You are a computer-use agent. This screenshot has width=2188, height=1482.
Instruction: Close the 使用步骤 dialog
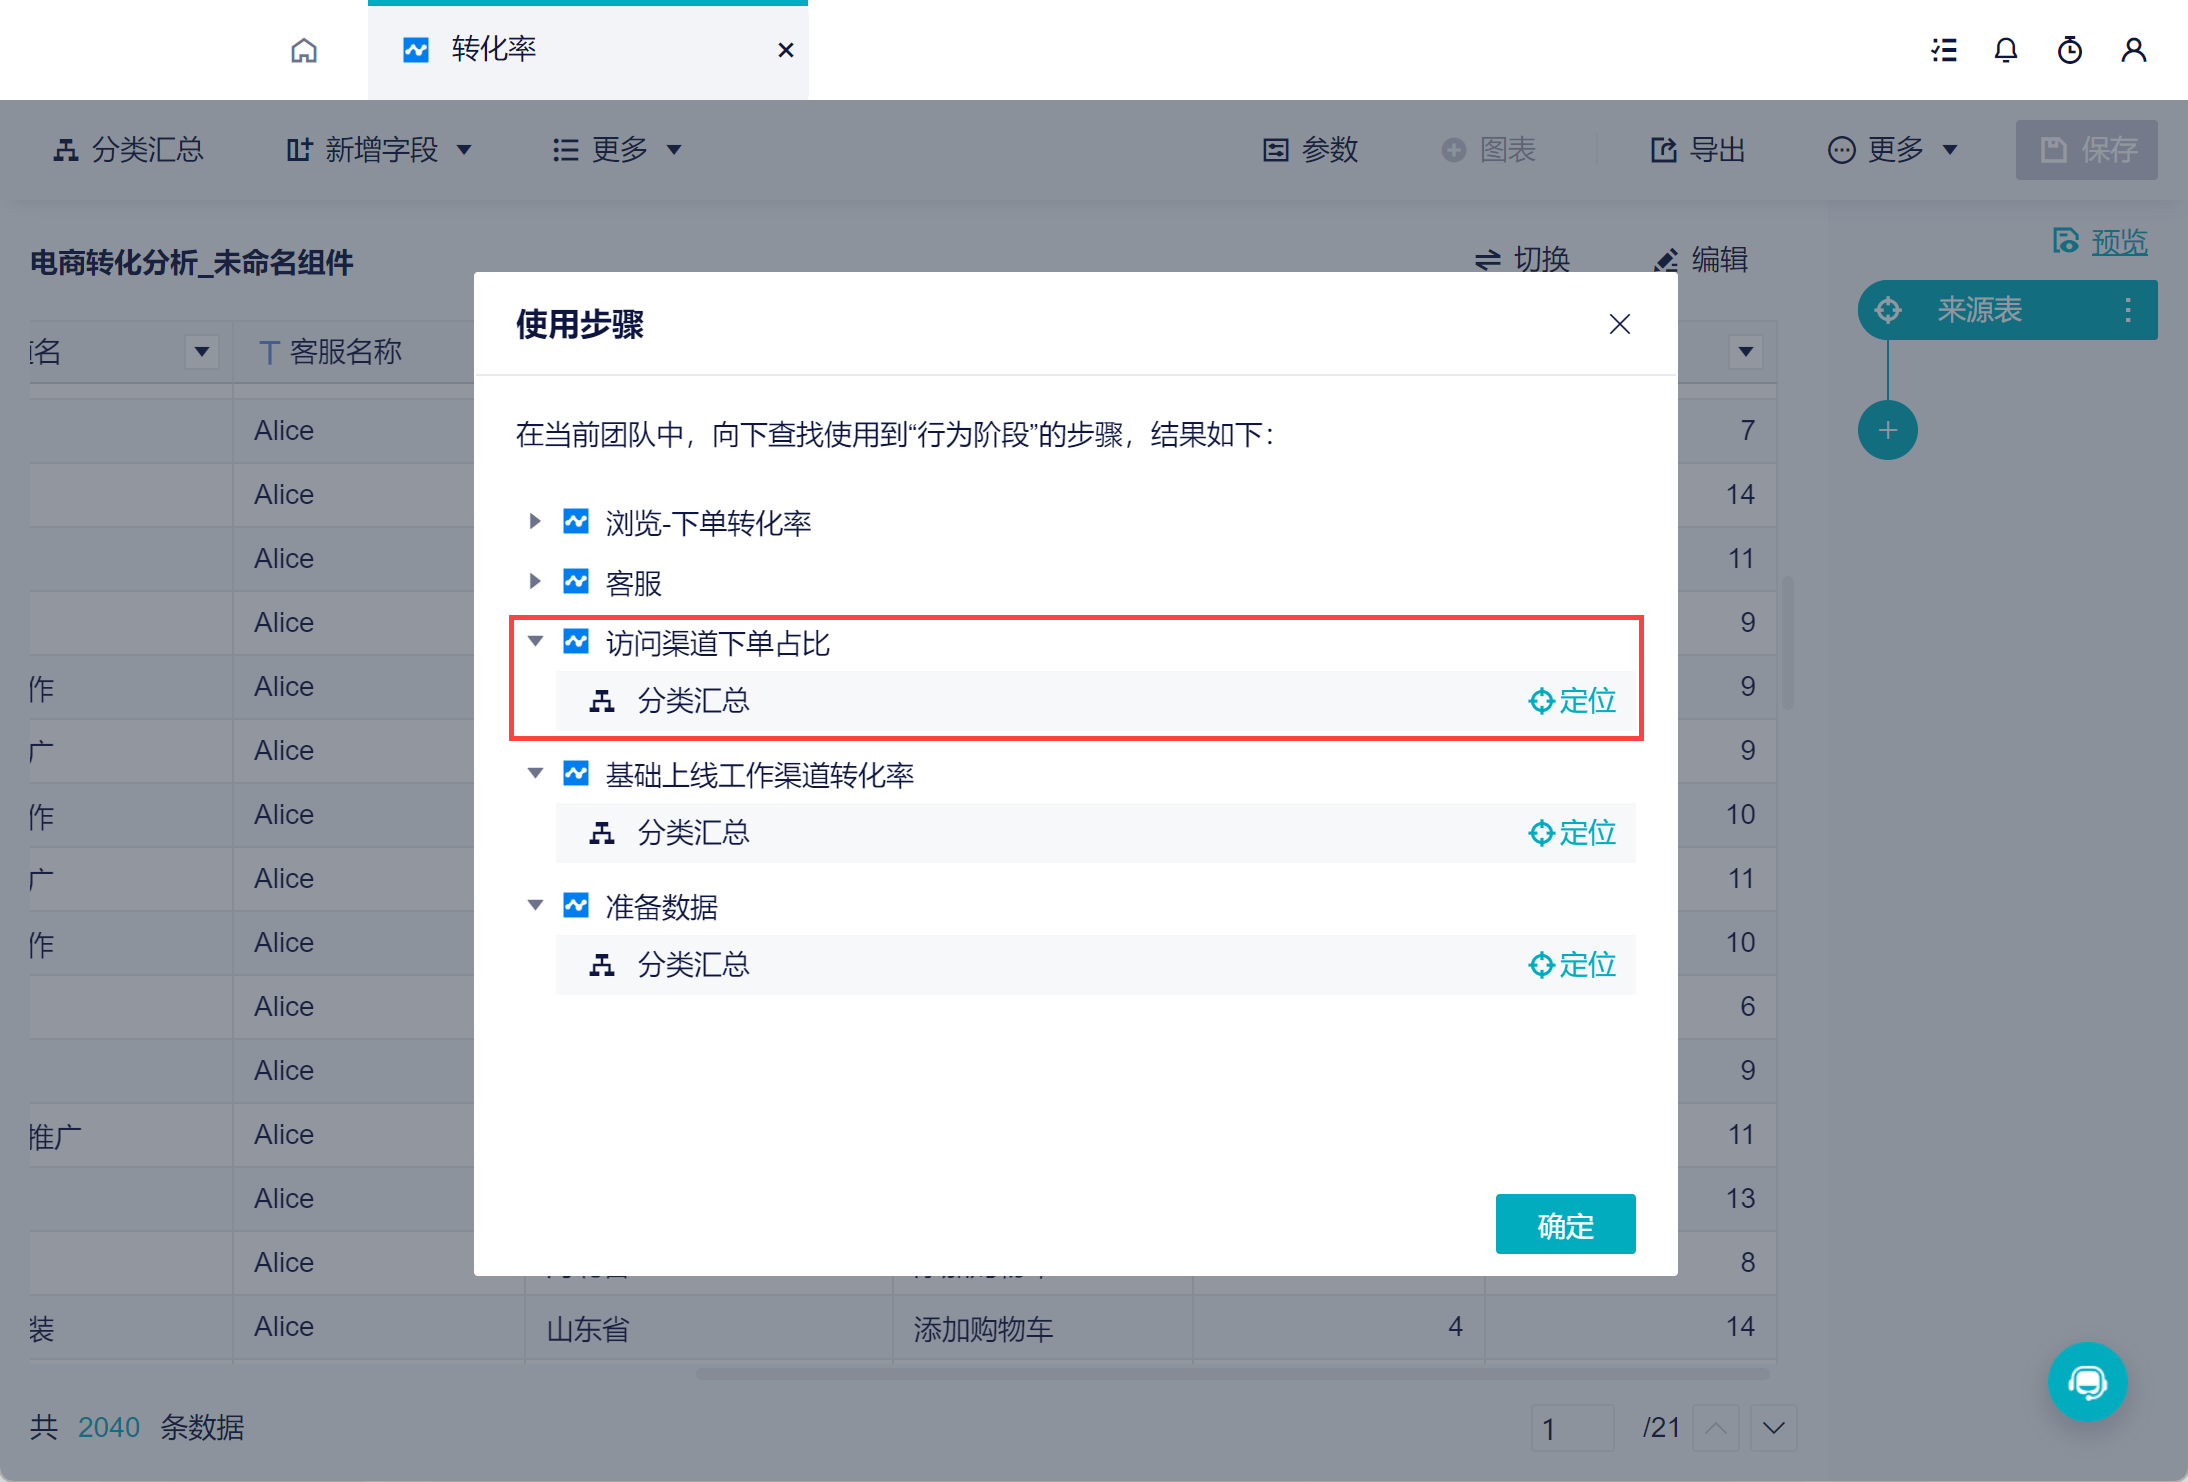click(1619, 324)
